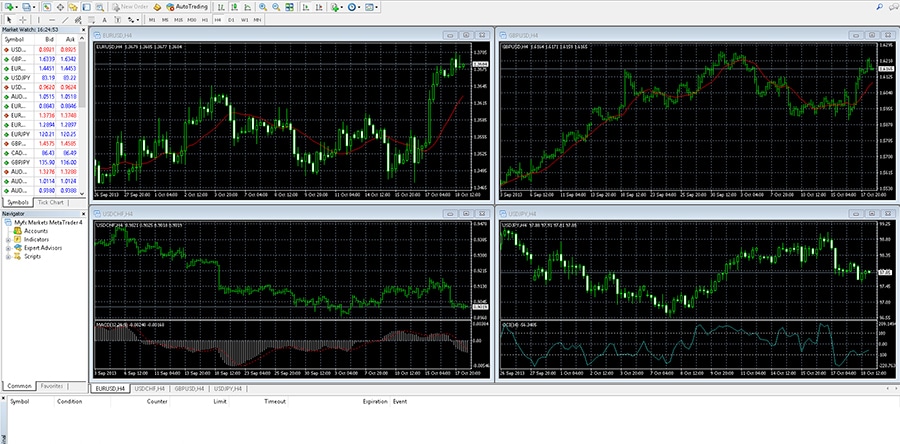Set timeframe to M15
Viewport: 900px width, 444px height.
[x=177, y=19]
